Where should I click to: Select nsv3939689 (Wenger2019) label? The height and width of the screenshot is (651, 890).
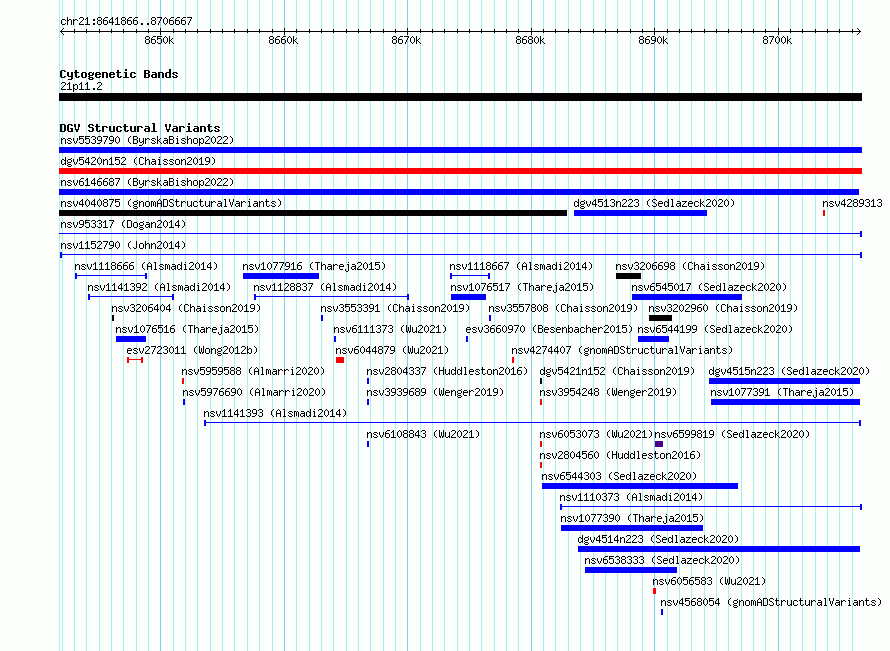tap(435, 392)
